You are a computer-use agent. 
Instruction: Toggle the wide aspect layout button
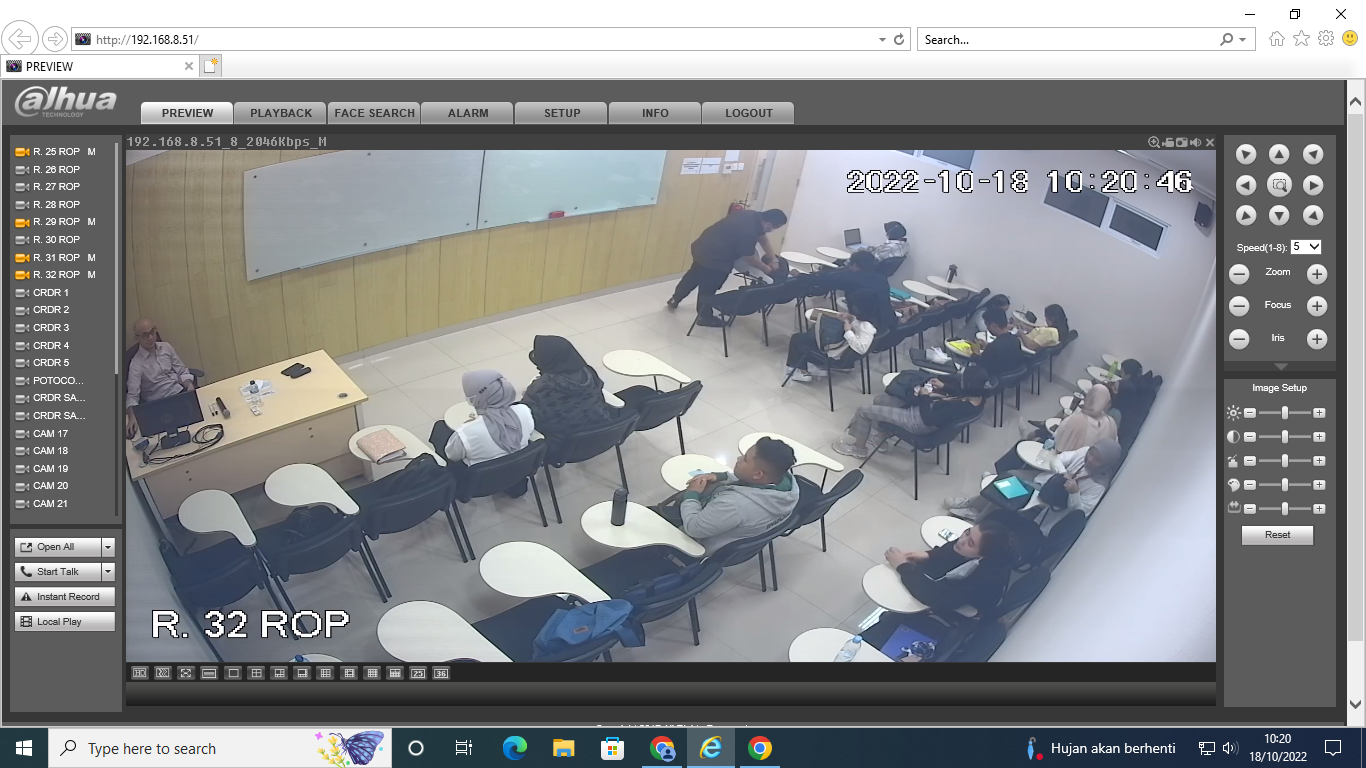(209, 673)
